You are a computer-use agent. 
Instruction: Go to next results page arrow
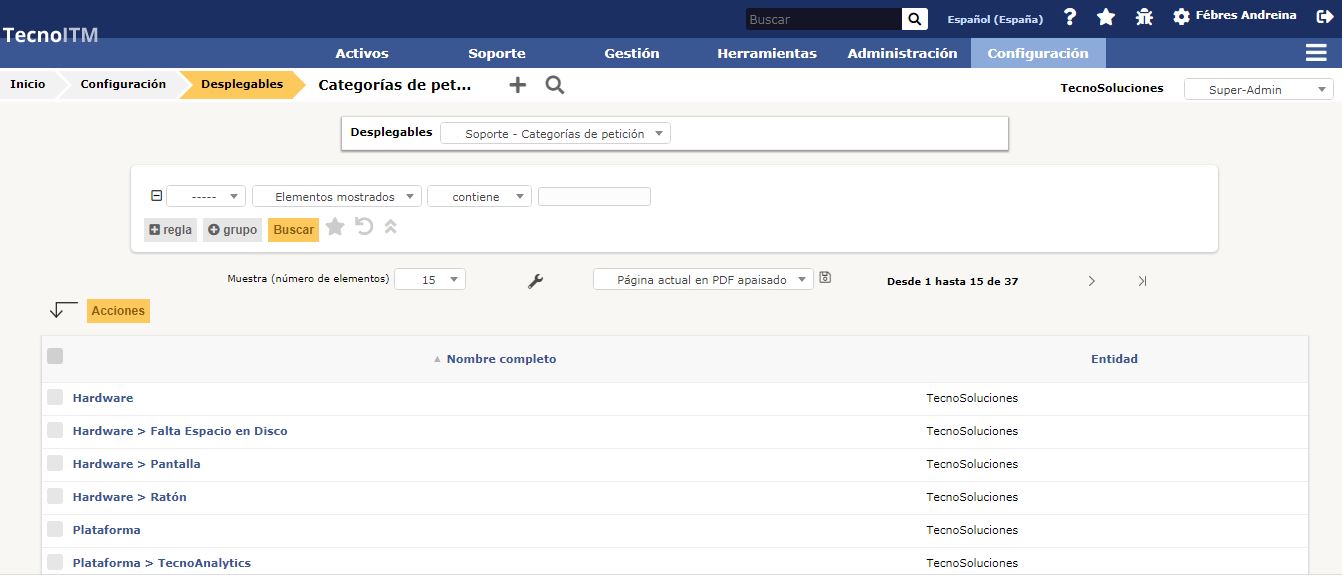(1092, 282)
